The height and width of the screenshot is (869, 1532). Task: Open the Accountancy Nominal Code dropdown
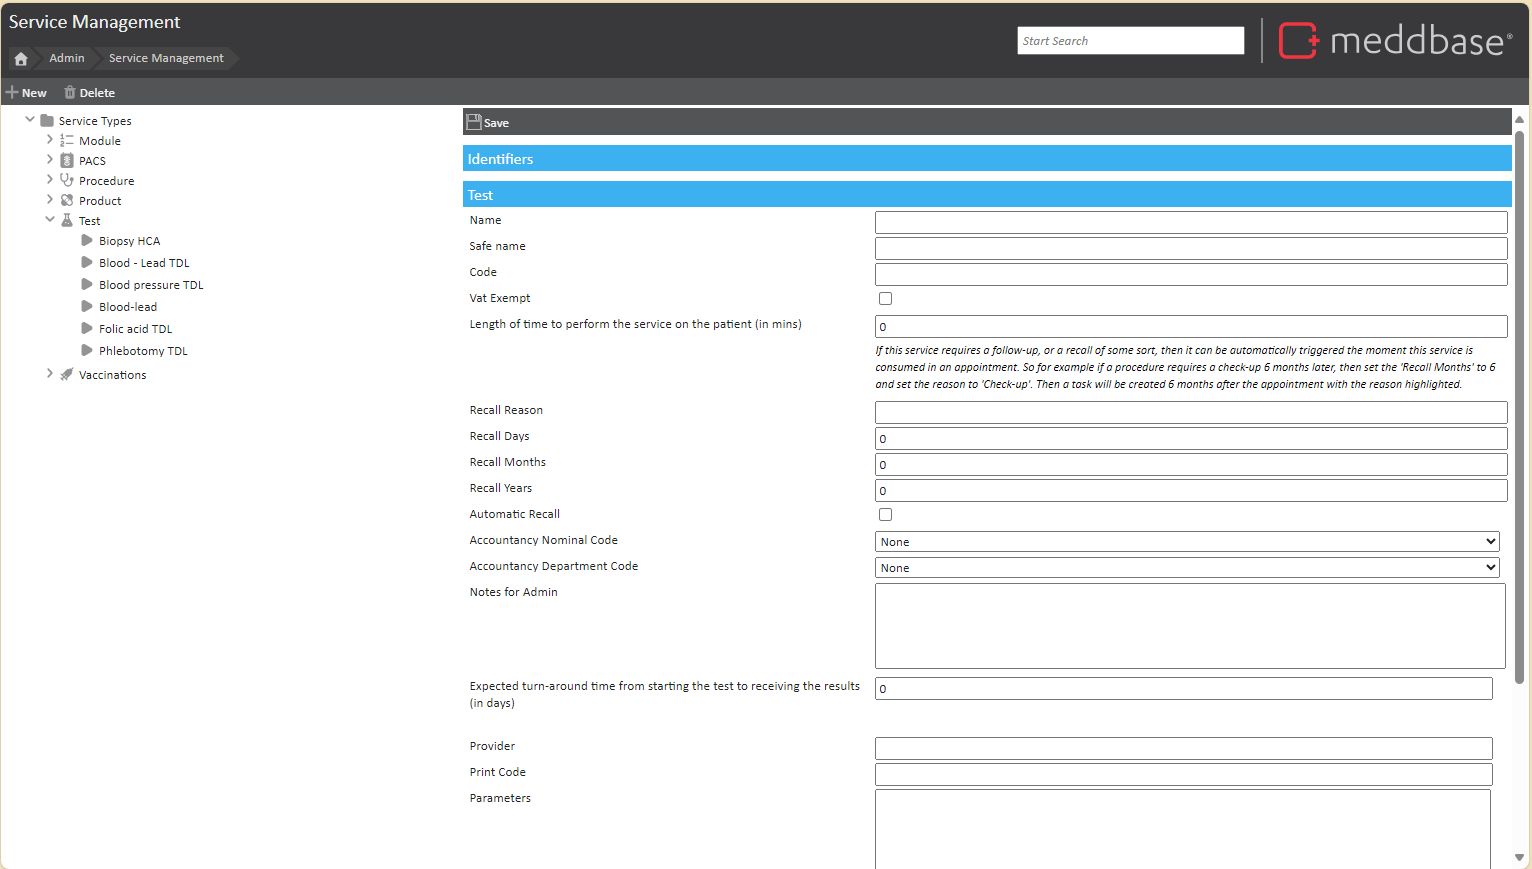tap(1187, 542)
